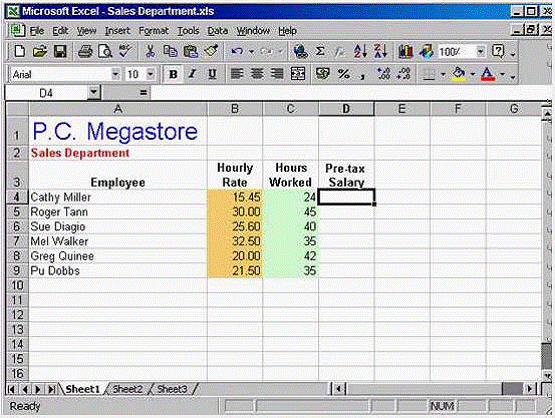Click the New workbook icon
This screenshot has width=555, height=418.
[x=19, y=52]
